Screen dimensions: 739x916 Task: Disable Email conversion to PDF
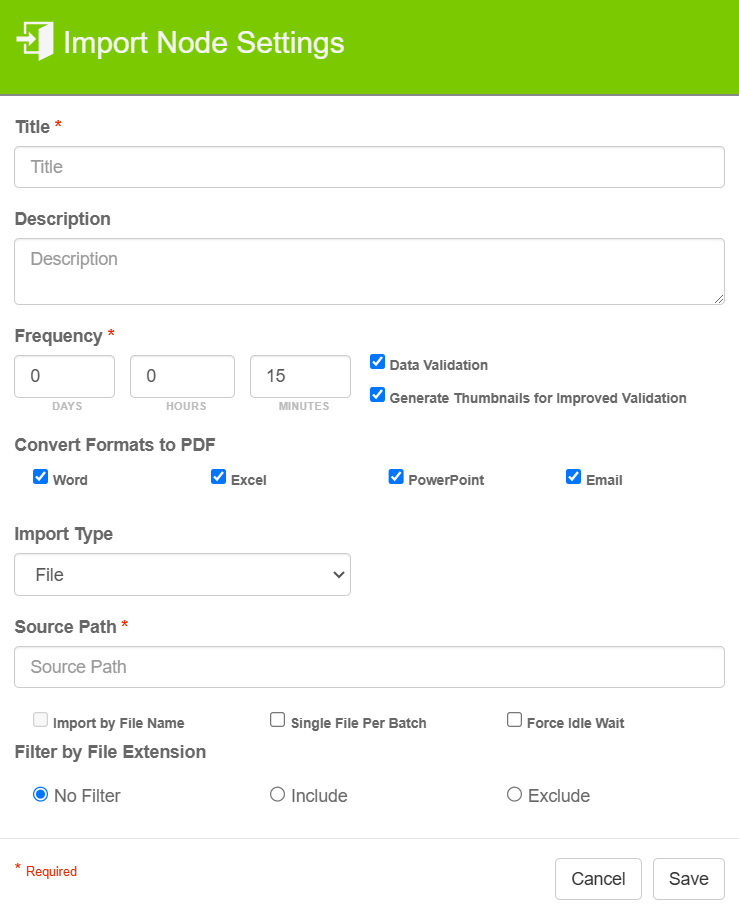click(x=573, y=476)
